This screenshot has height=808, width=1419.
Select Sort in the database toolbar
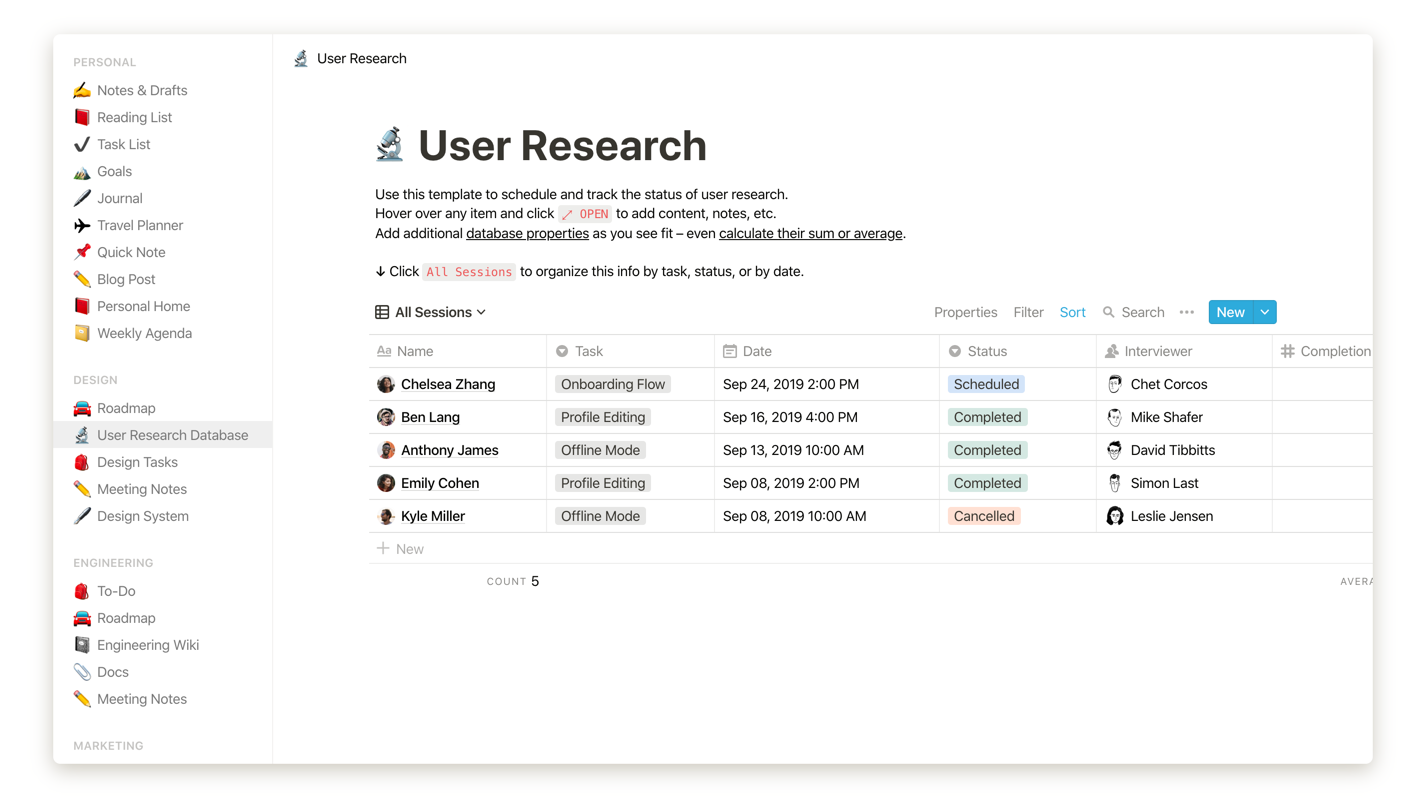click(x=1072, y=312)
